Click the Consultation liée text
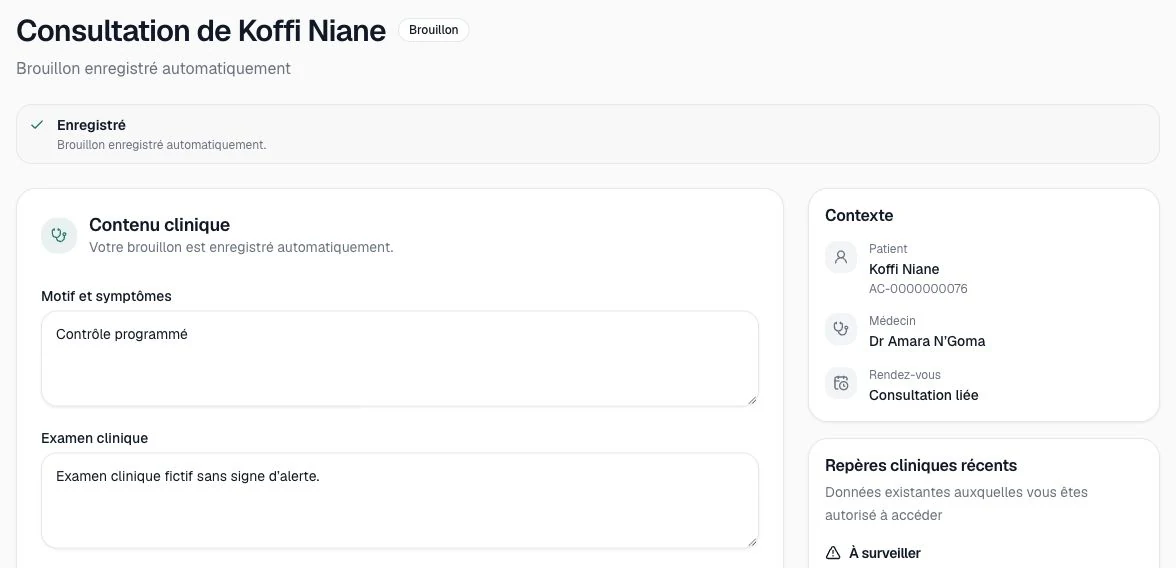 point(923,395)
